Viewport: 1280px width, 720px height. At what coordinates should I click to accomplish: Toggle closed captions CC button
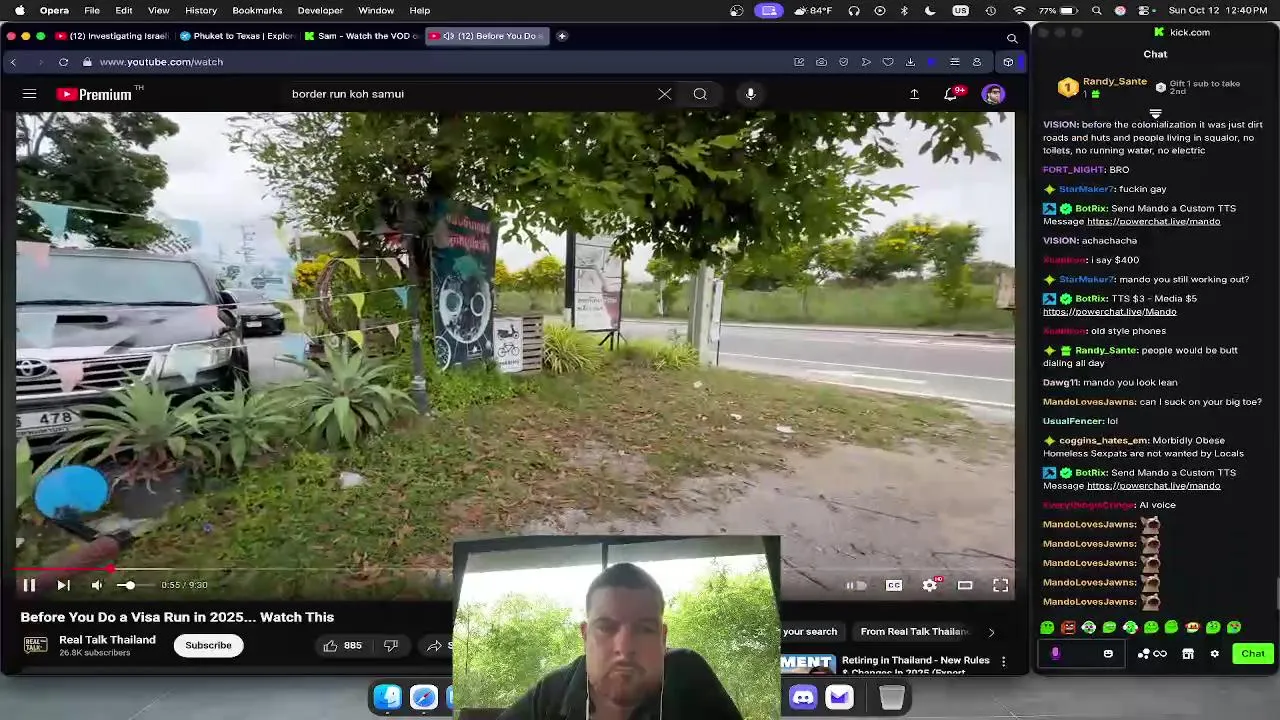click(x=894, y=586)
